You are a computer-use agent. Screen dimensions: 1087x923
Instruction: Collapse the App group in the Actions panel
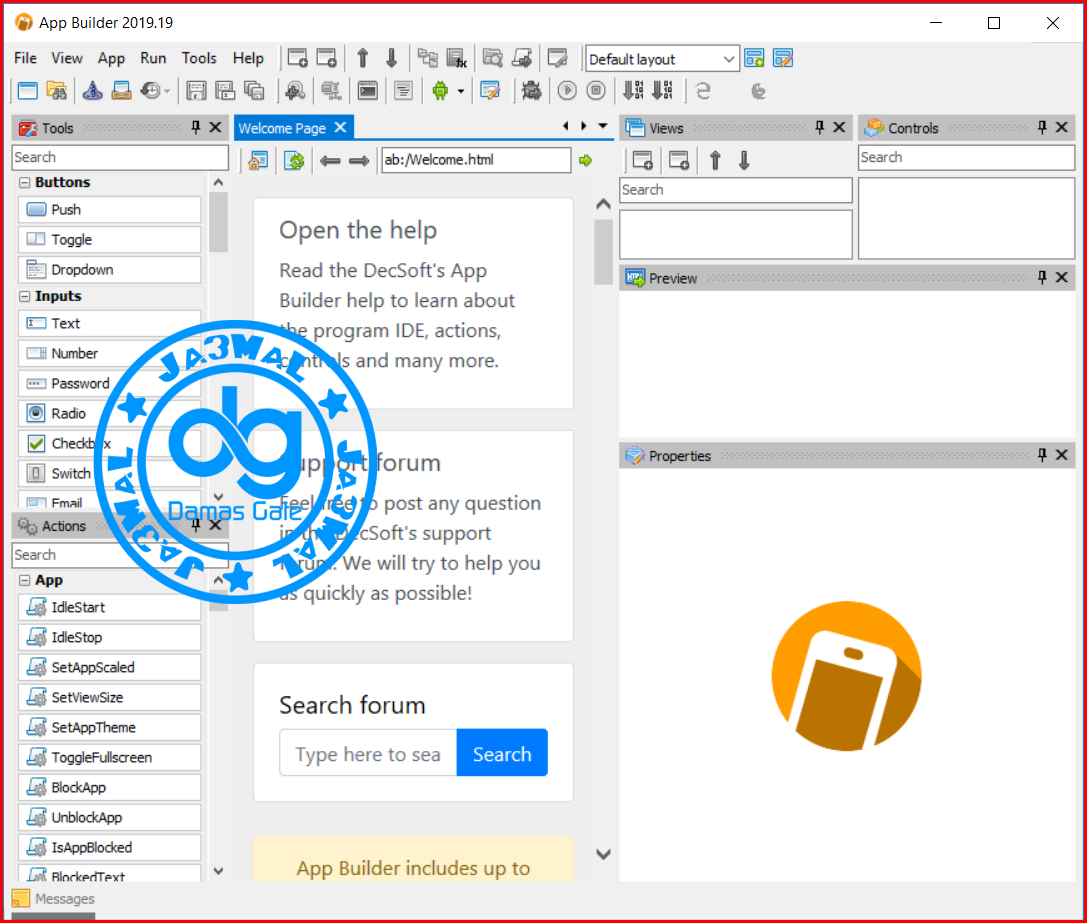tap(25, 580)
